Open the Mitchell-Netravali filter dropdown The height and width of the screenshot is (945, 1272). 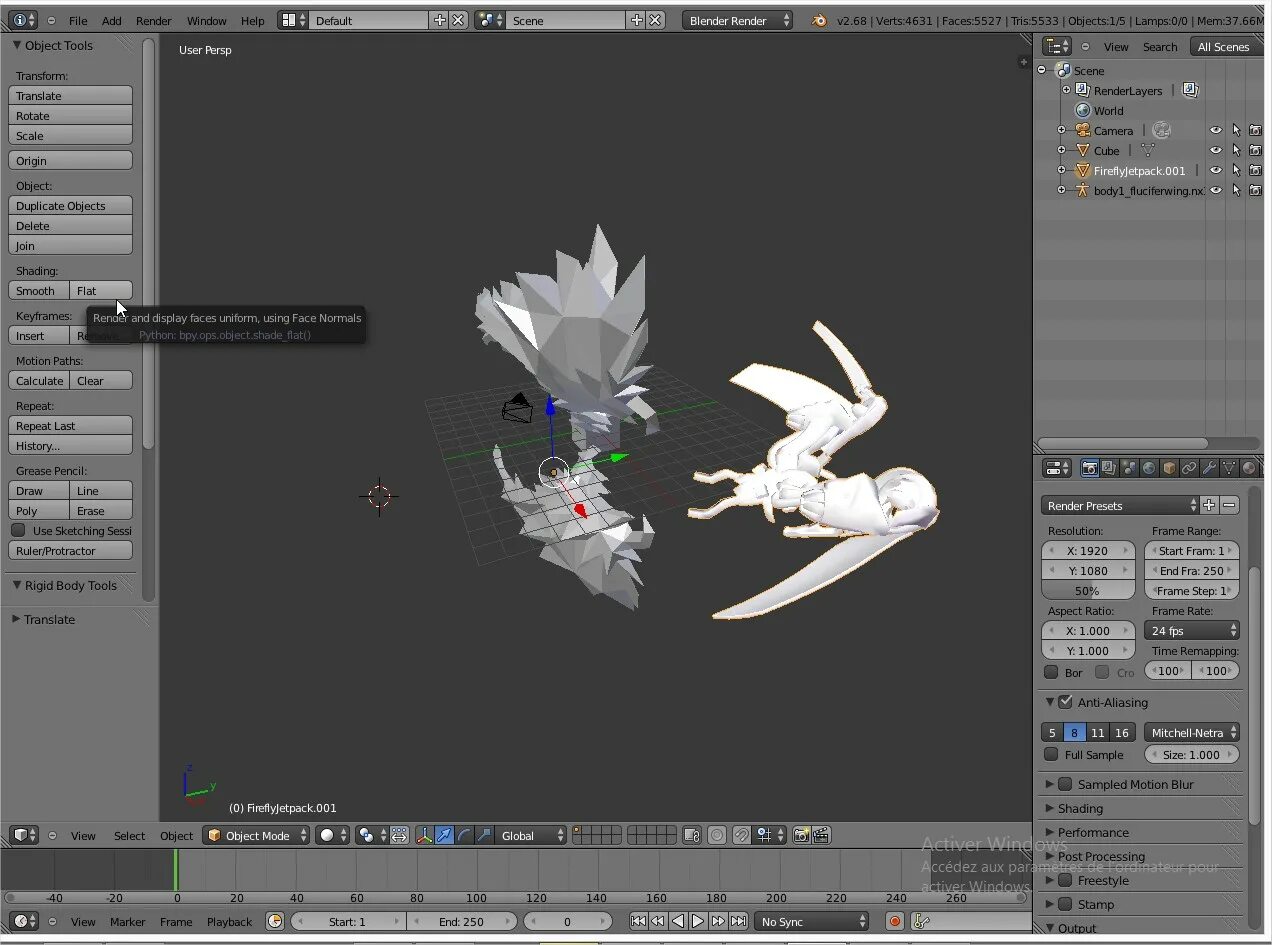1192,732
